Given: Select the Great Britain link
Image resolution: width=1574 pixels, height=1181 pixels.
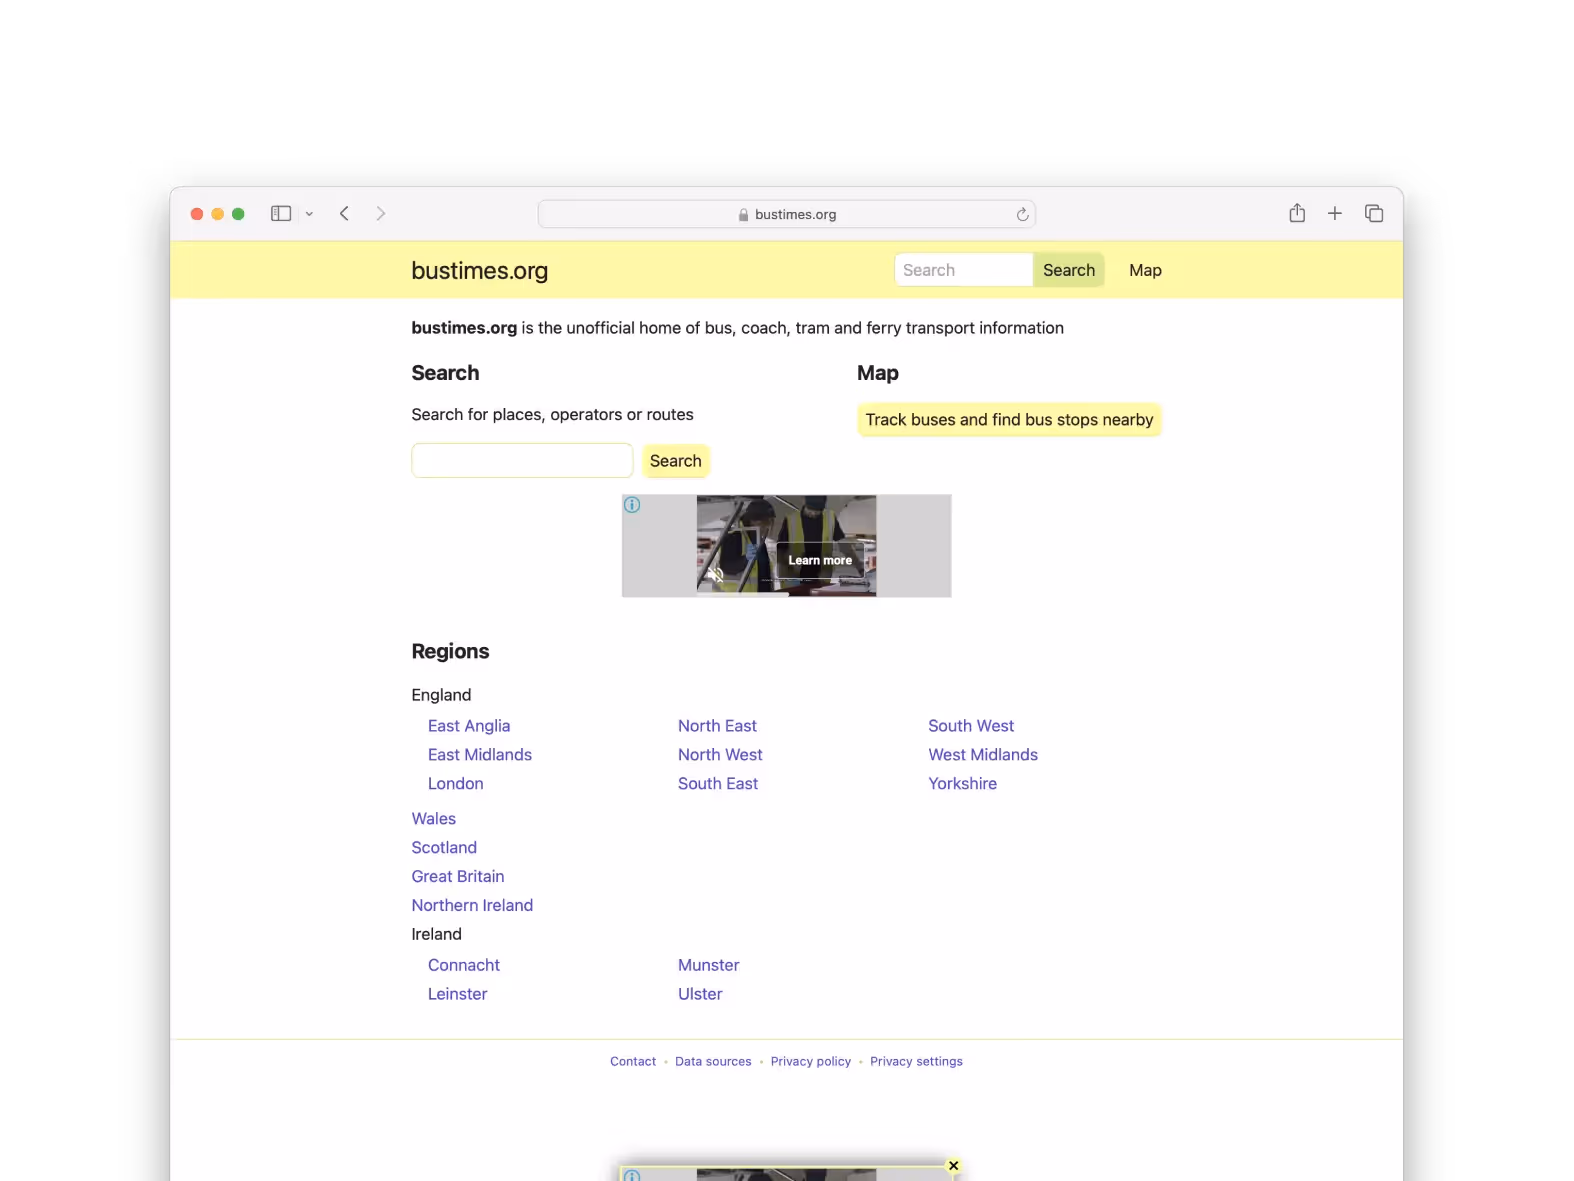Looking at the screenshot, I should (x=458, y=877).
